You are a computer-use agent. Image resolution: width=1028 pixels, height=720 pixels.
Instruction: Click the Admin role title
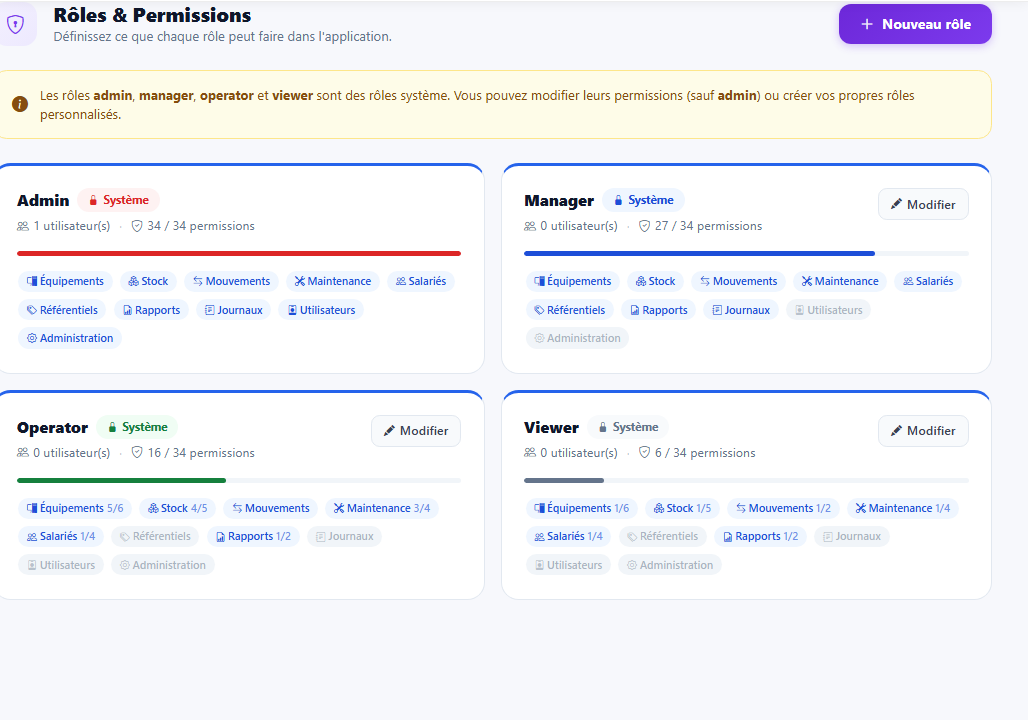click(43, 201)
